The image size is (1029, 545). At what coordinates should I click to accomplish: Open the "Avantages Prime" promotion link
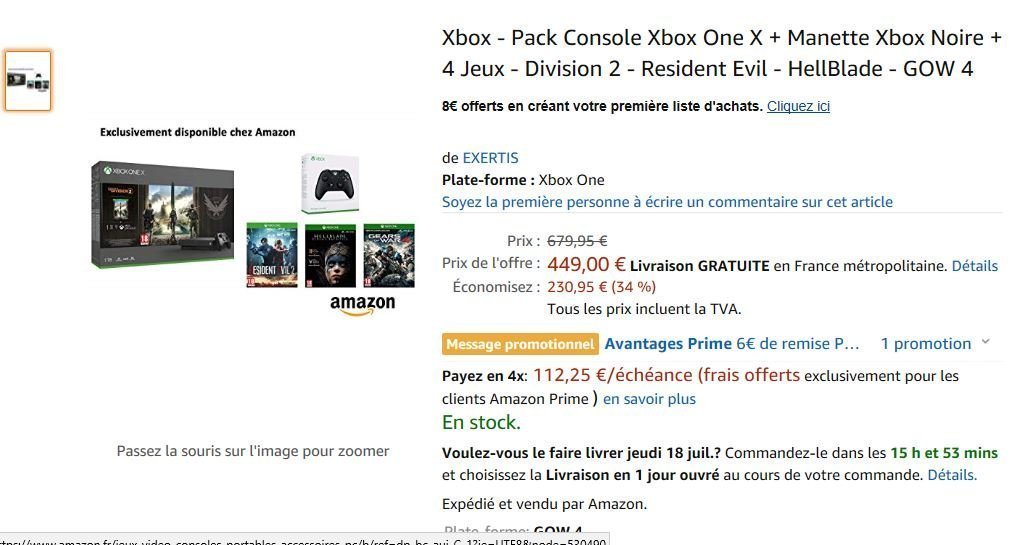(668, 344)
